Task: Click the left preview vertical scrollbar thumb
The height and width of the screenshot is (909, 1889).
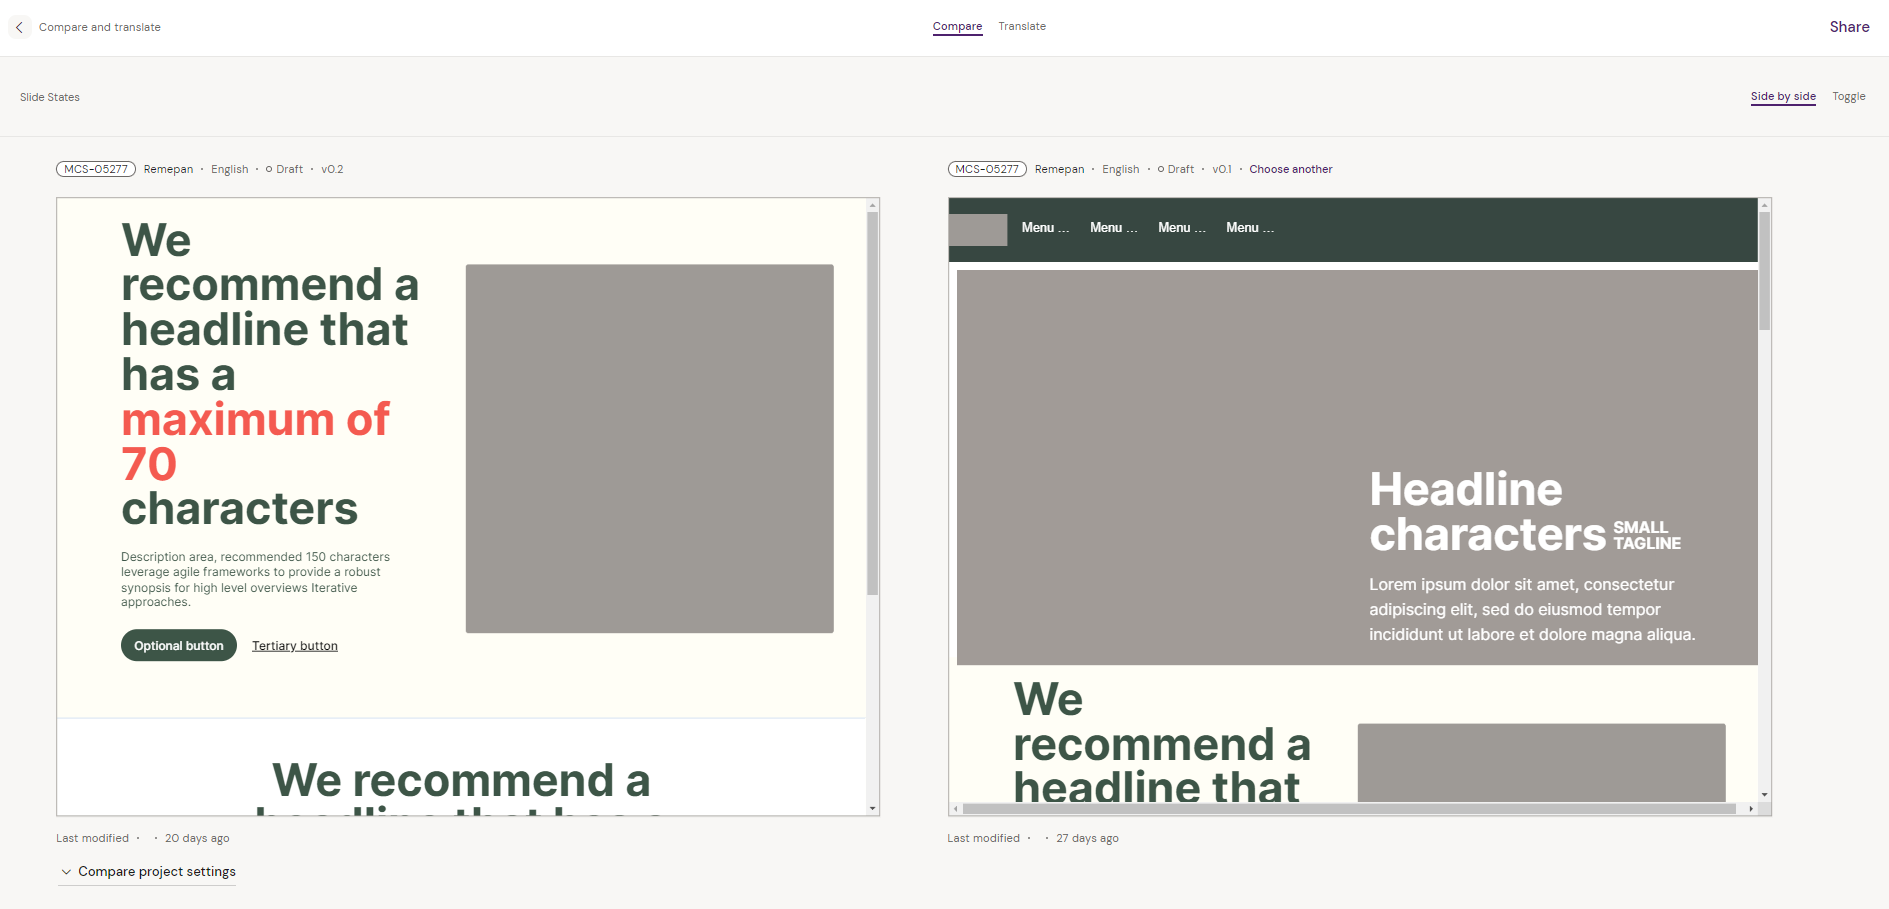Action: pos(873,400)
